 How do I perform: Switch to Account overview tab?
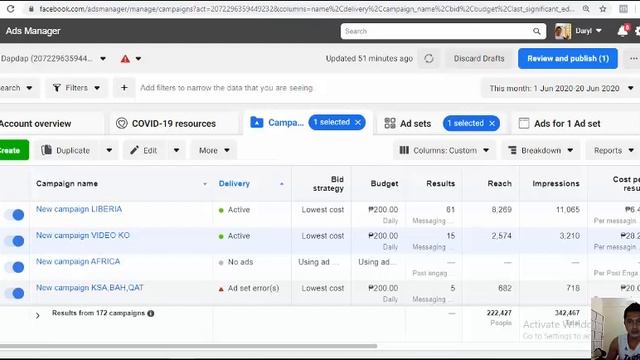pyautogui.click(x=35, y=123)
